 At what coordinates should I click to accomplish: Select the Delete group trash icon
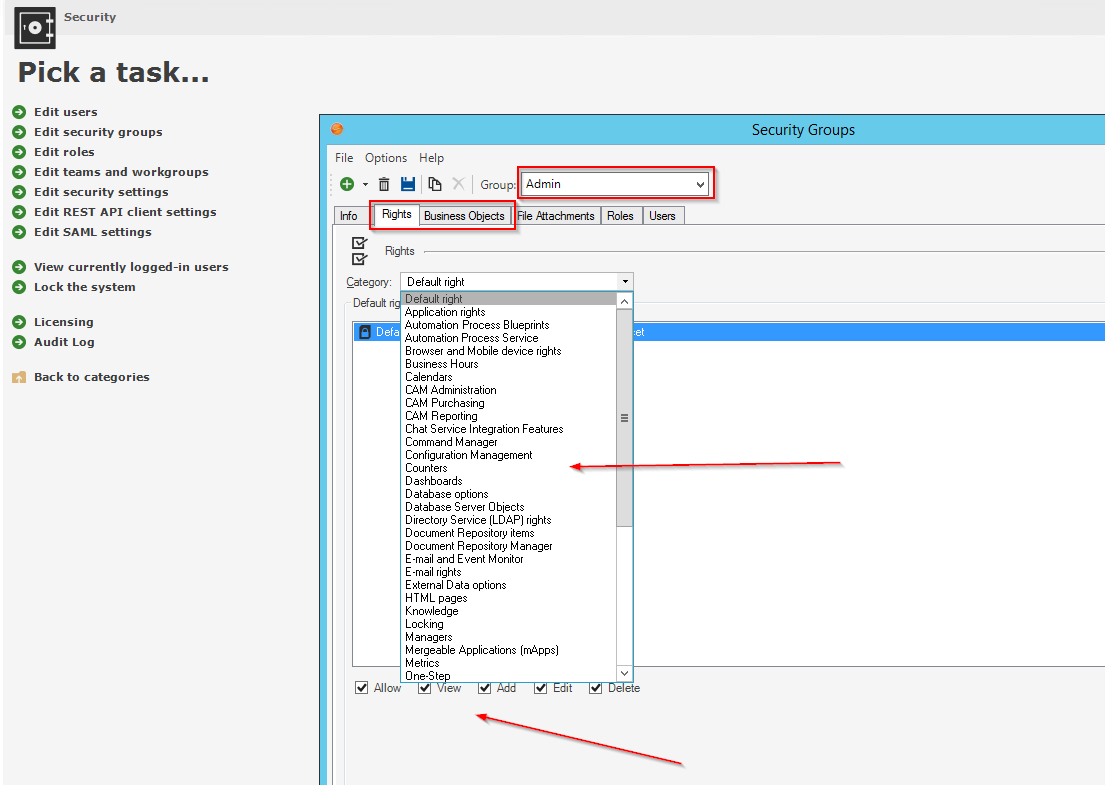pos(384,184)
